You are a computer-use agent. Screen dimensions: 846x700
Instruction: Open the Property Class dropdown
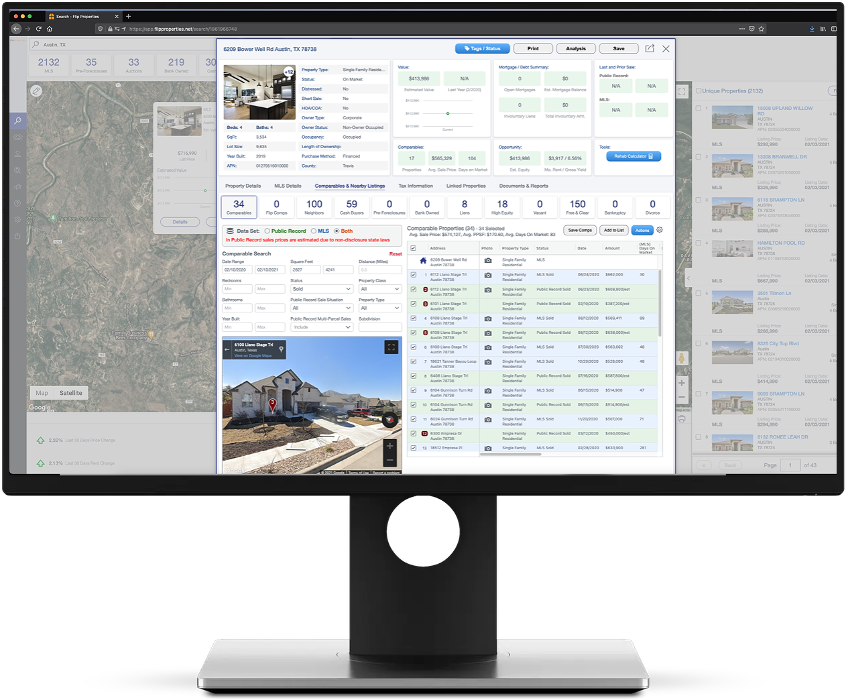pyautogui.click(x=380, y=289)
